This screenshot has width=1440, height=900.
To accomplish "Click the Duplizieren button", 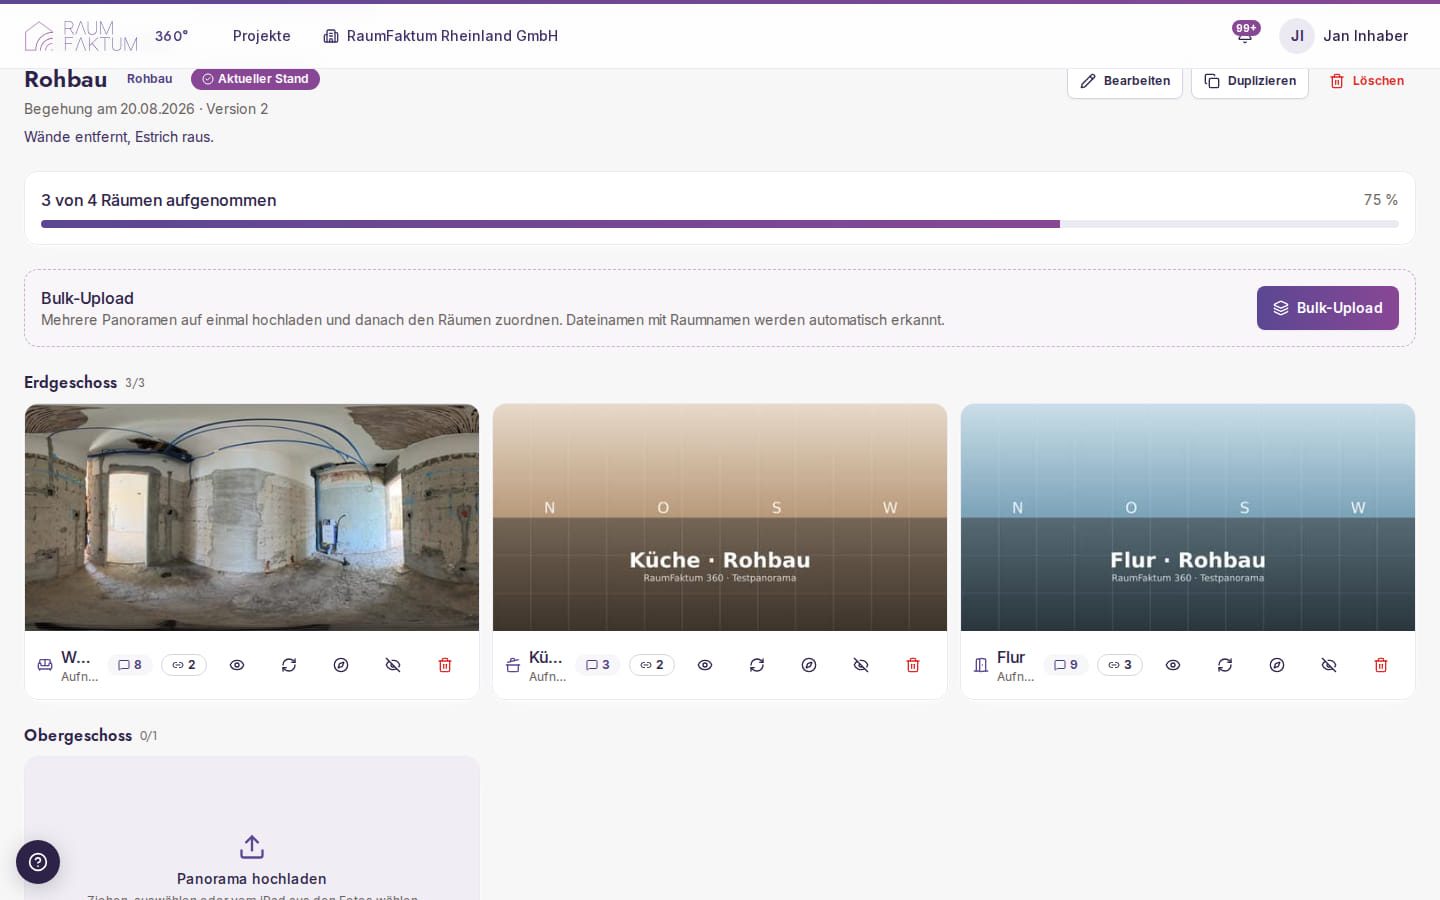I will pyautogui.click(x=1250, y=81).
